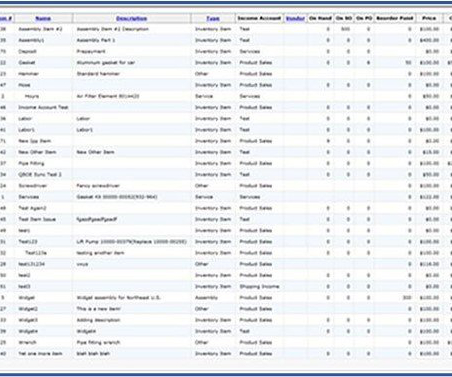Image resolution: width=452 pixels, height=377 pixels.
Task: Select the Pipe Fitting item row
Action: tap(226, 163)
